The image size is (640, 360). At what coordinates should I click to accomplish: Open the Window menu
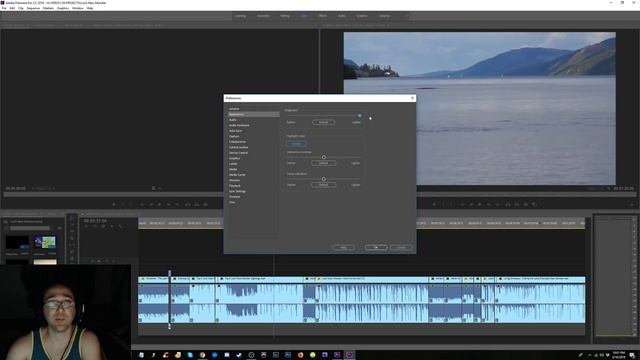pos(78,8)
